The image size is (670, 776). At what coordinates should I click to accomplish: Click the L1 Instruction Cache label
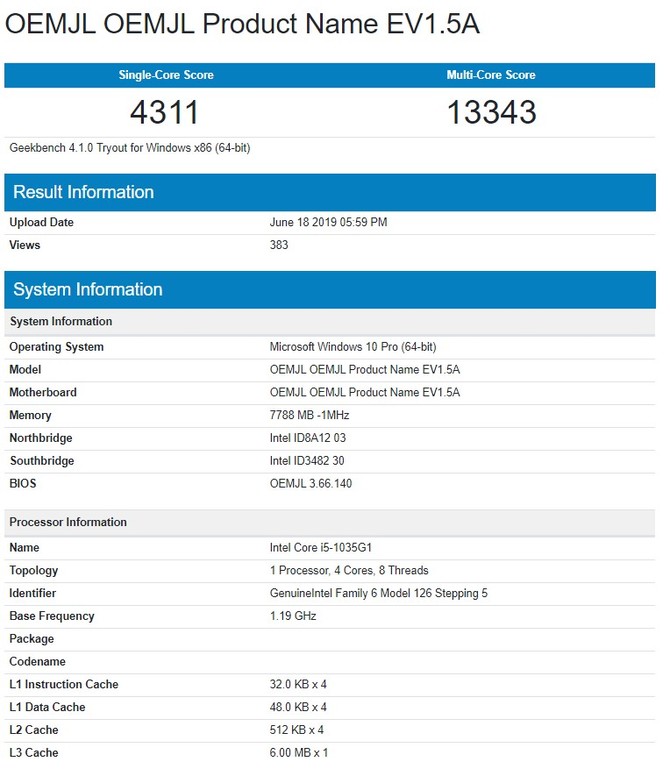point(64,684)
